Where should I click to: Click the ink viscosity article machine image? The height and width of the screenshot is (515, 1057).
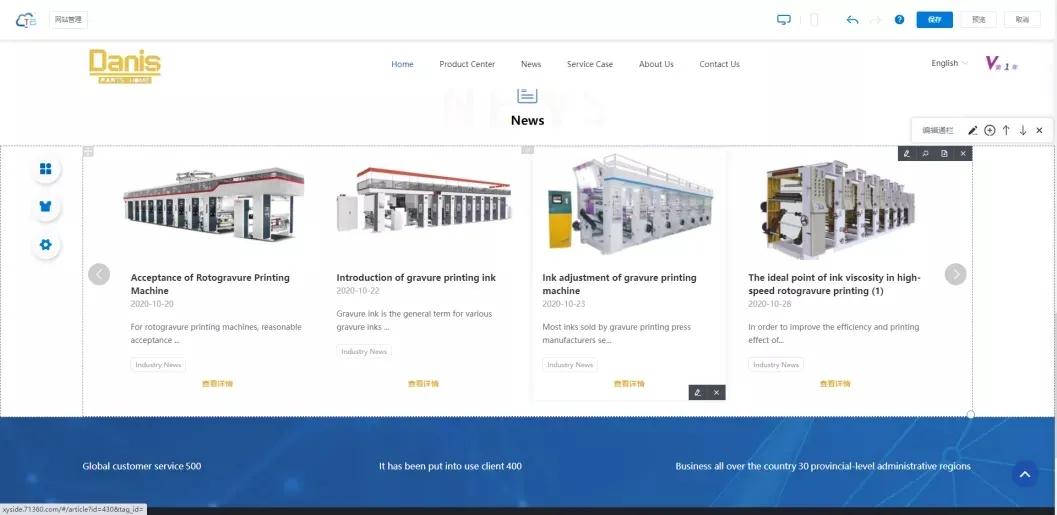point(835,209)
